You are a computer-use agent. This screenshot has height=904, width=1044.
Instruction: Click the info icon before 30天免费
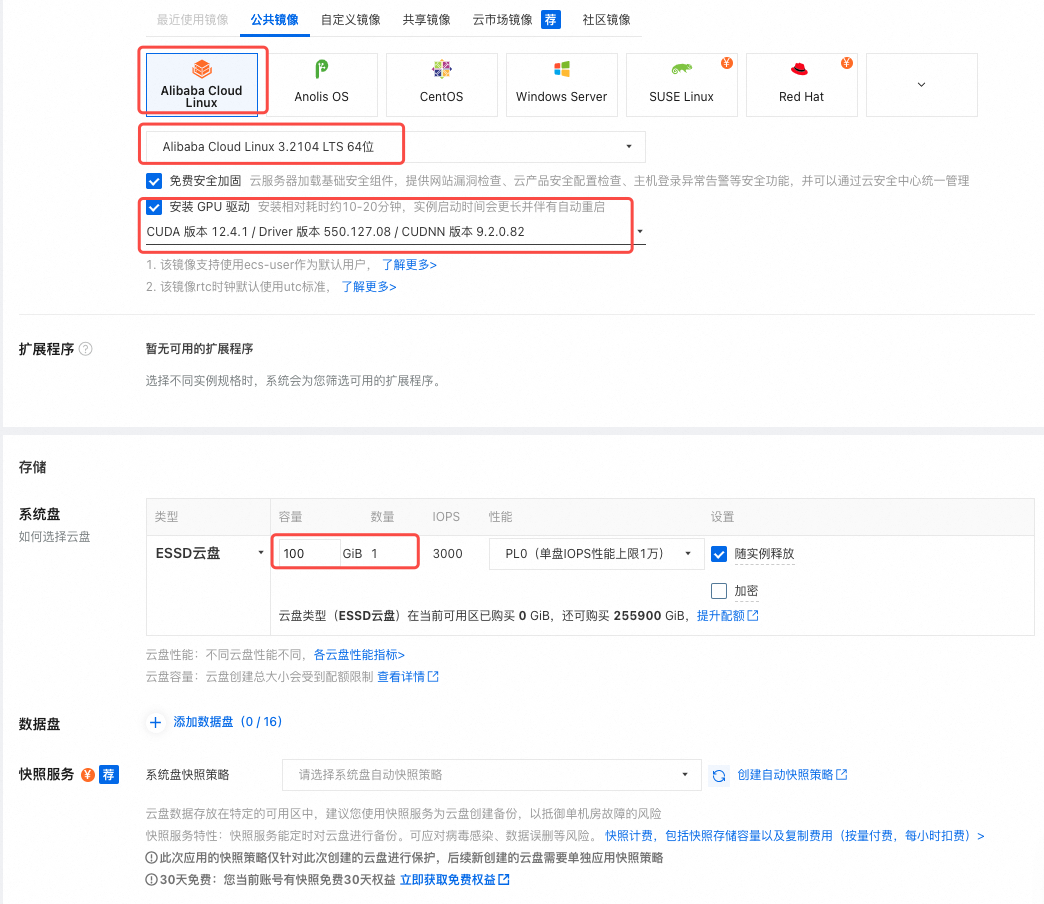(x=152, y=880)
